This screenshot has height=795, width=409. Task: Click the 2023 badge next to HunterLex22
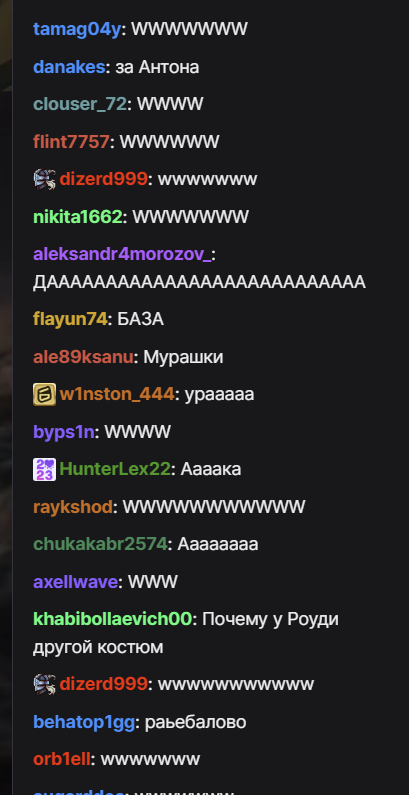click(45, 469)
